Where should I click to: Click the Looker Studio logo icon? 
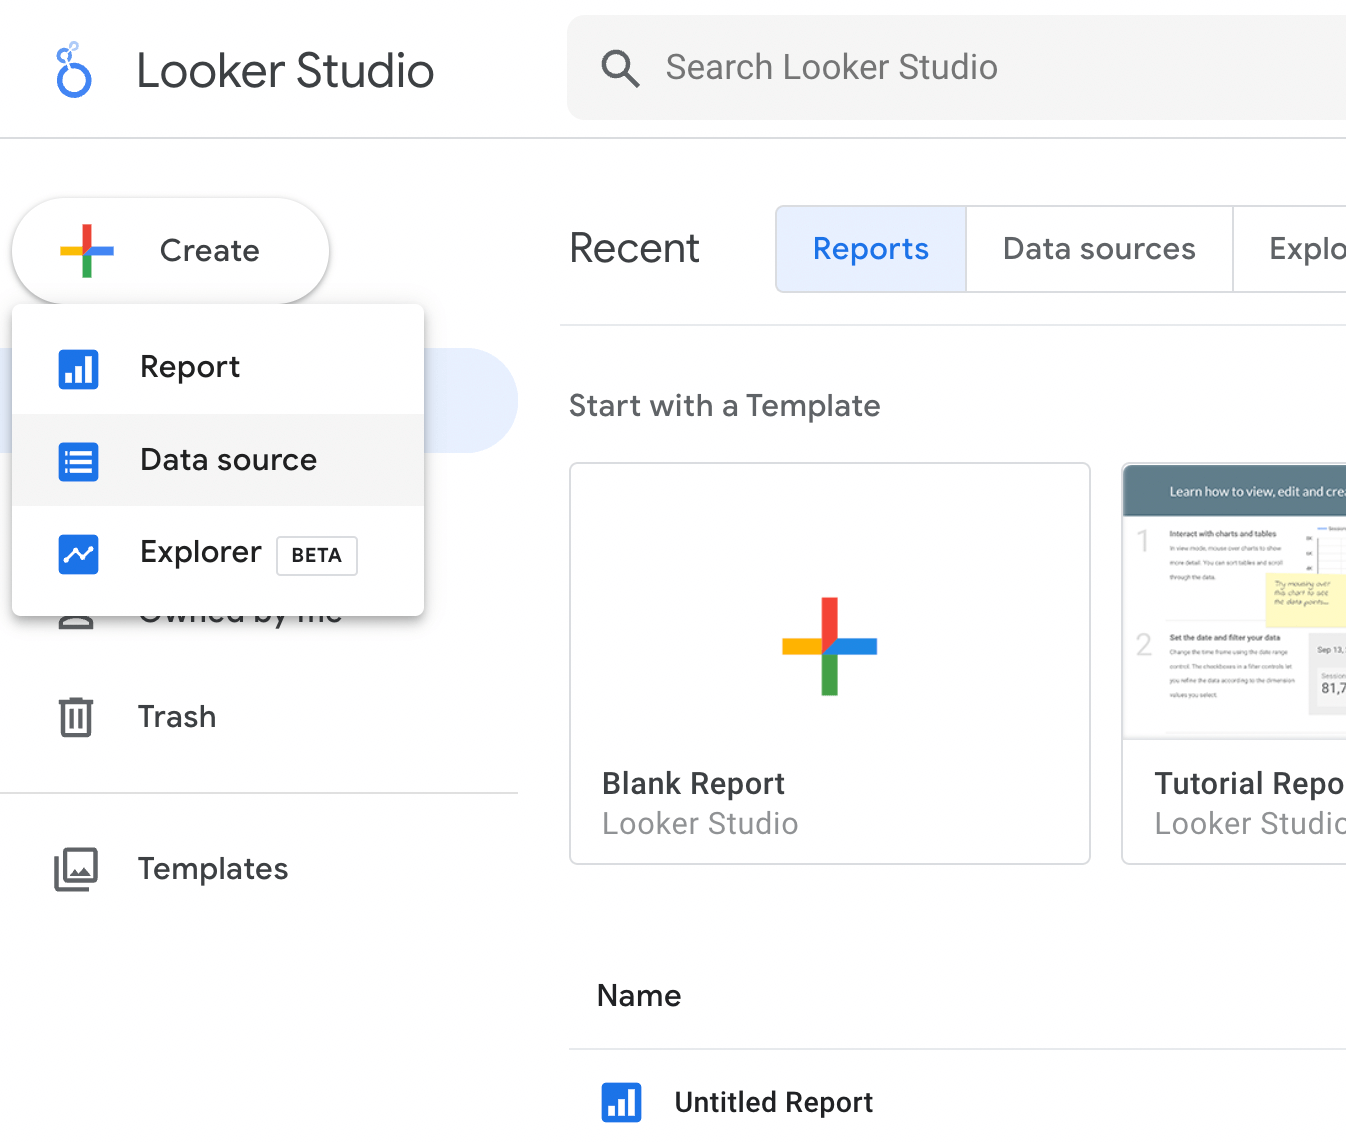coord(74,70)
